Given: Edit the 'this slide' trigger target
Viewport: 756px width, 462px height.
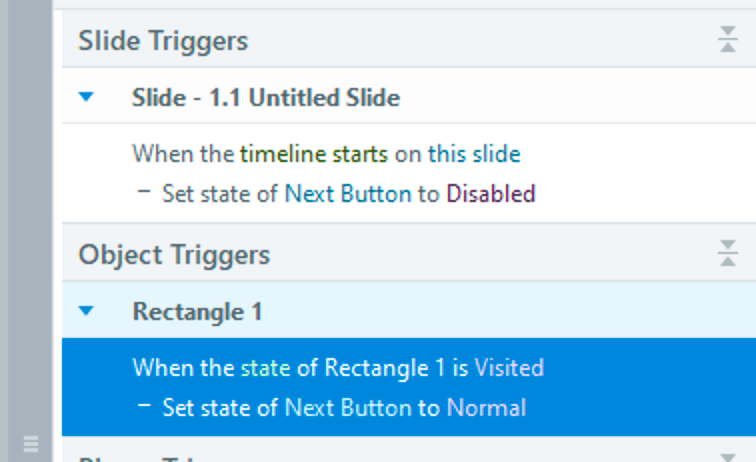Looking at the screenshot, I should 474,154.
